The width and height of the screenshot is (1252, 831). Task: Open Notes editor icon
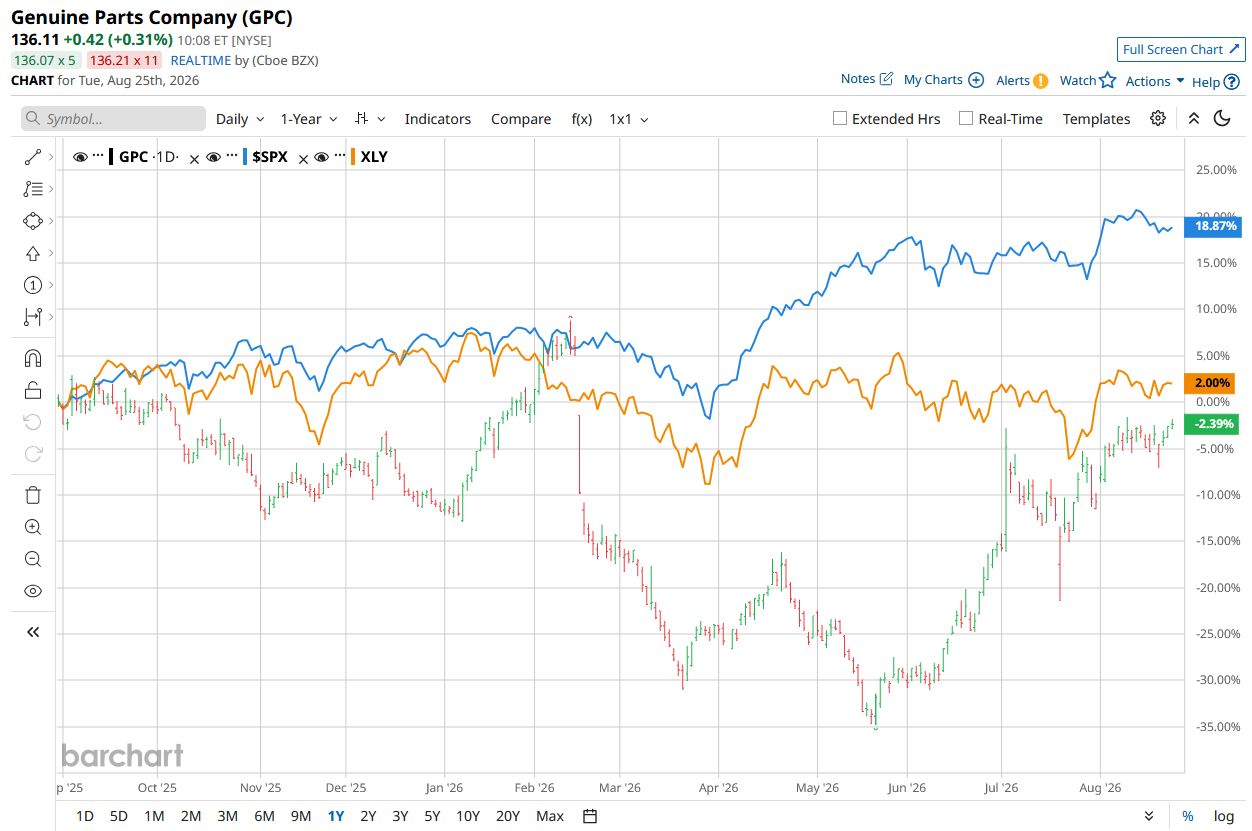click(x=886, y=79)
